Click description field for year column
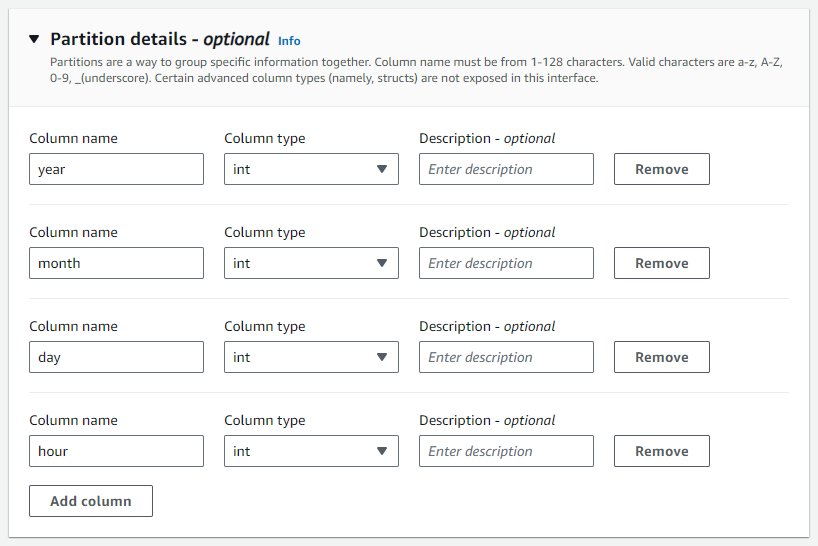 click(506, 169)
